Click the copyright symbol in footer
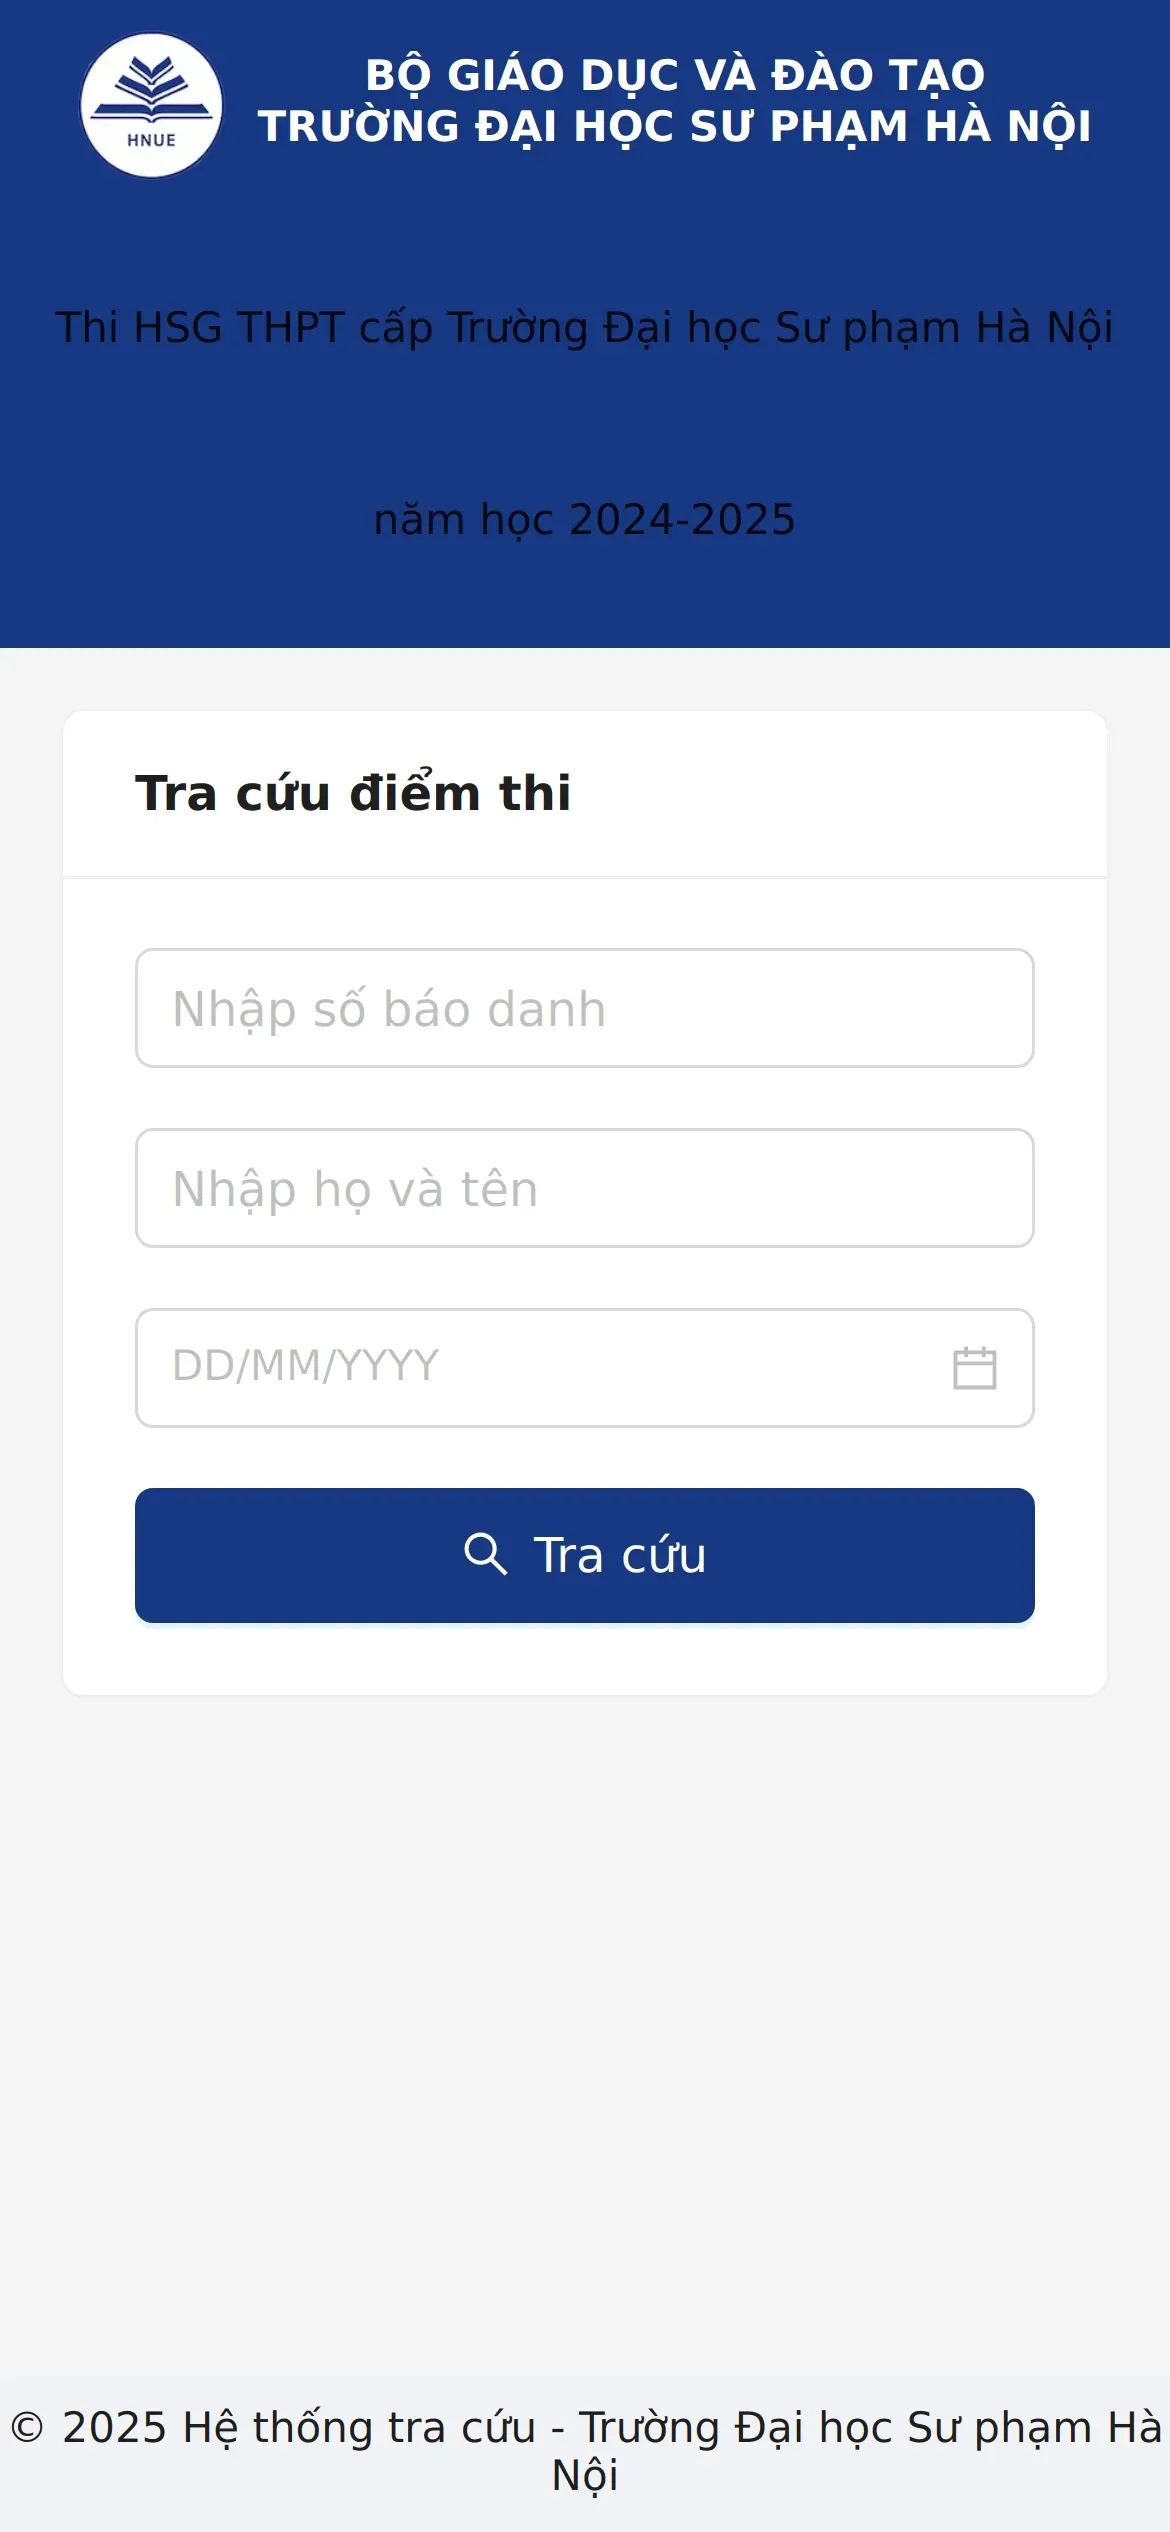Image resolution: width=1170 pixels, height=2532 pixels. click(x=27, y=2428)
